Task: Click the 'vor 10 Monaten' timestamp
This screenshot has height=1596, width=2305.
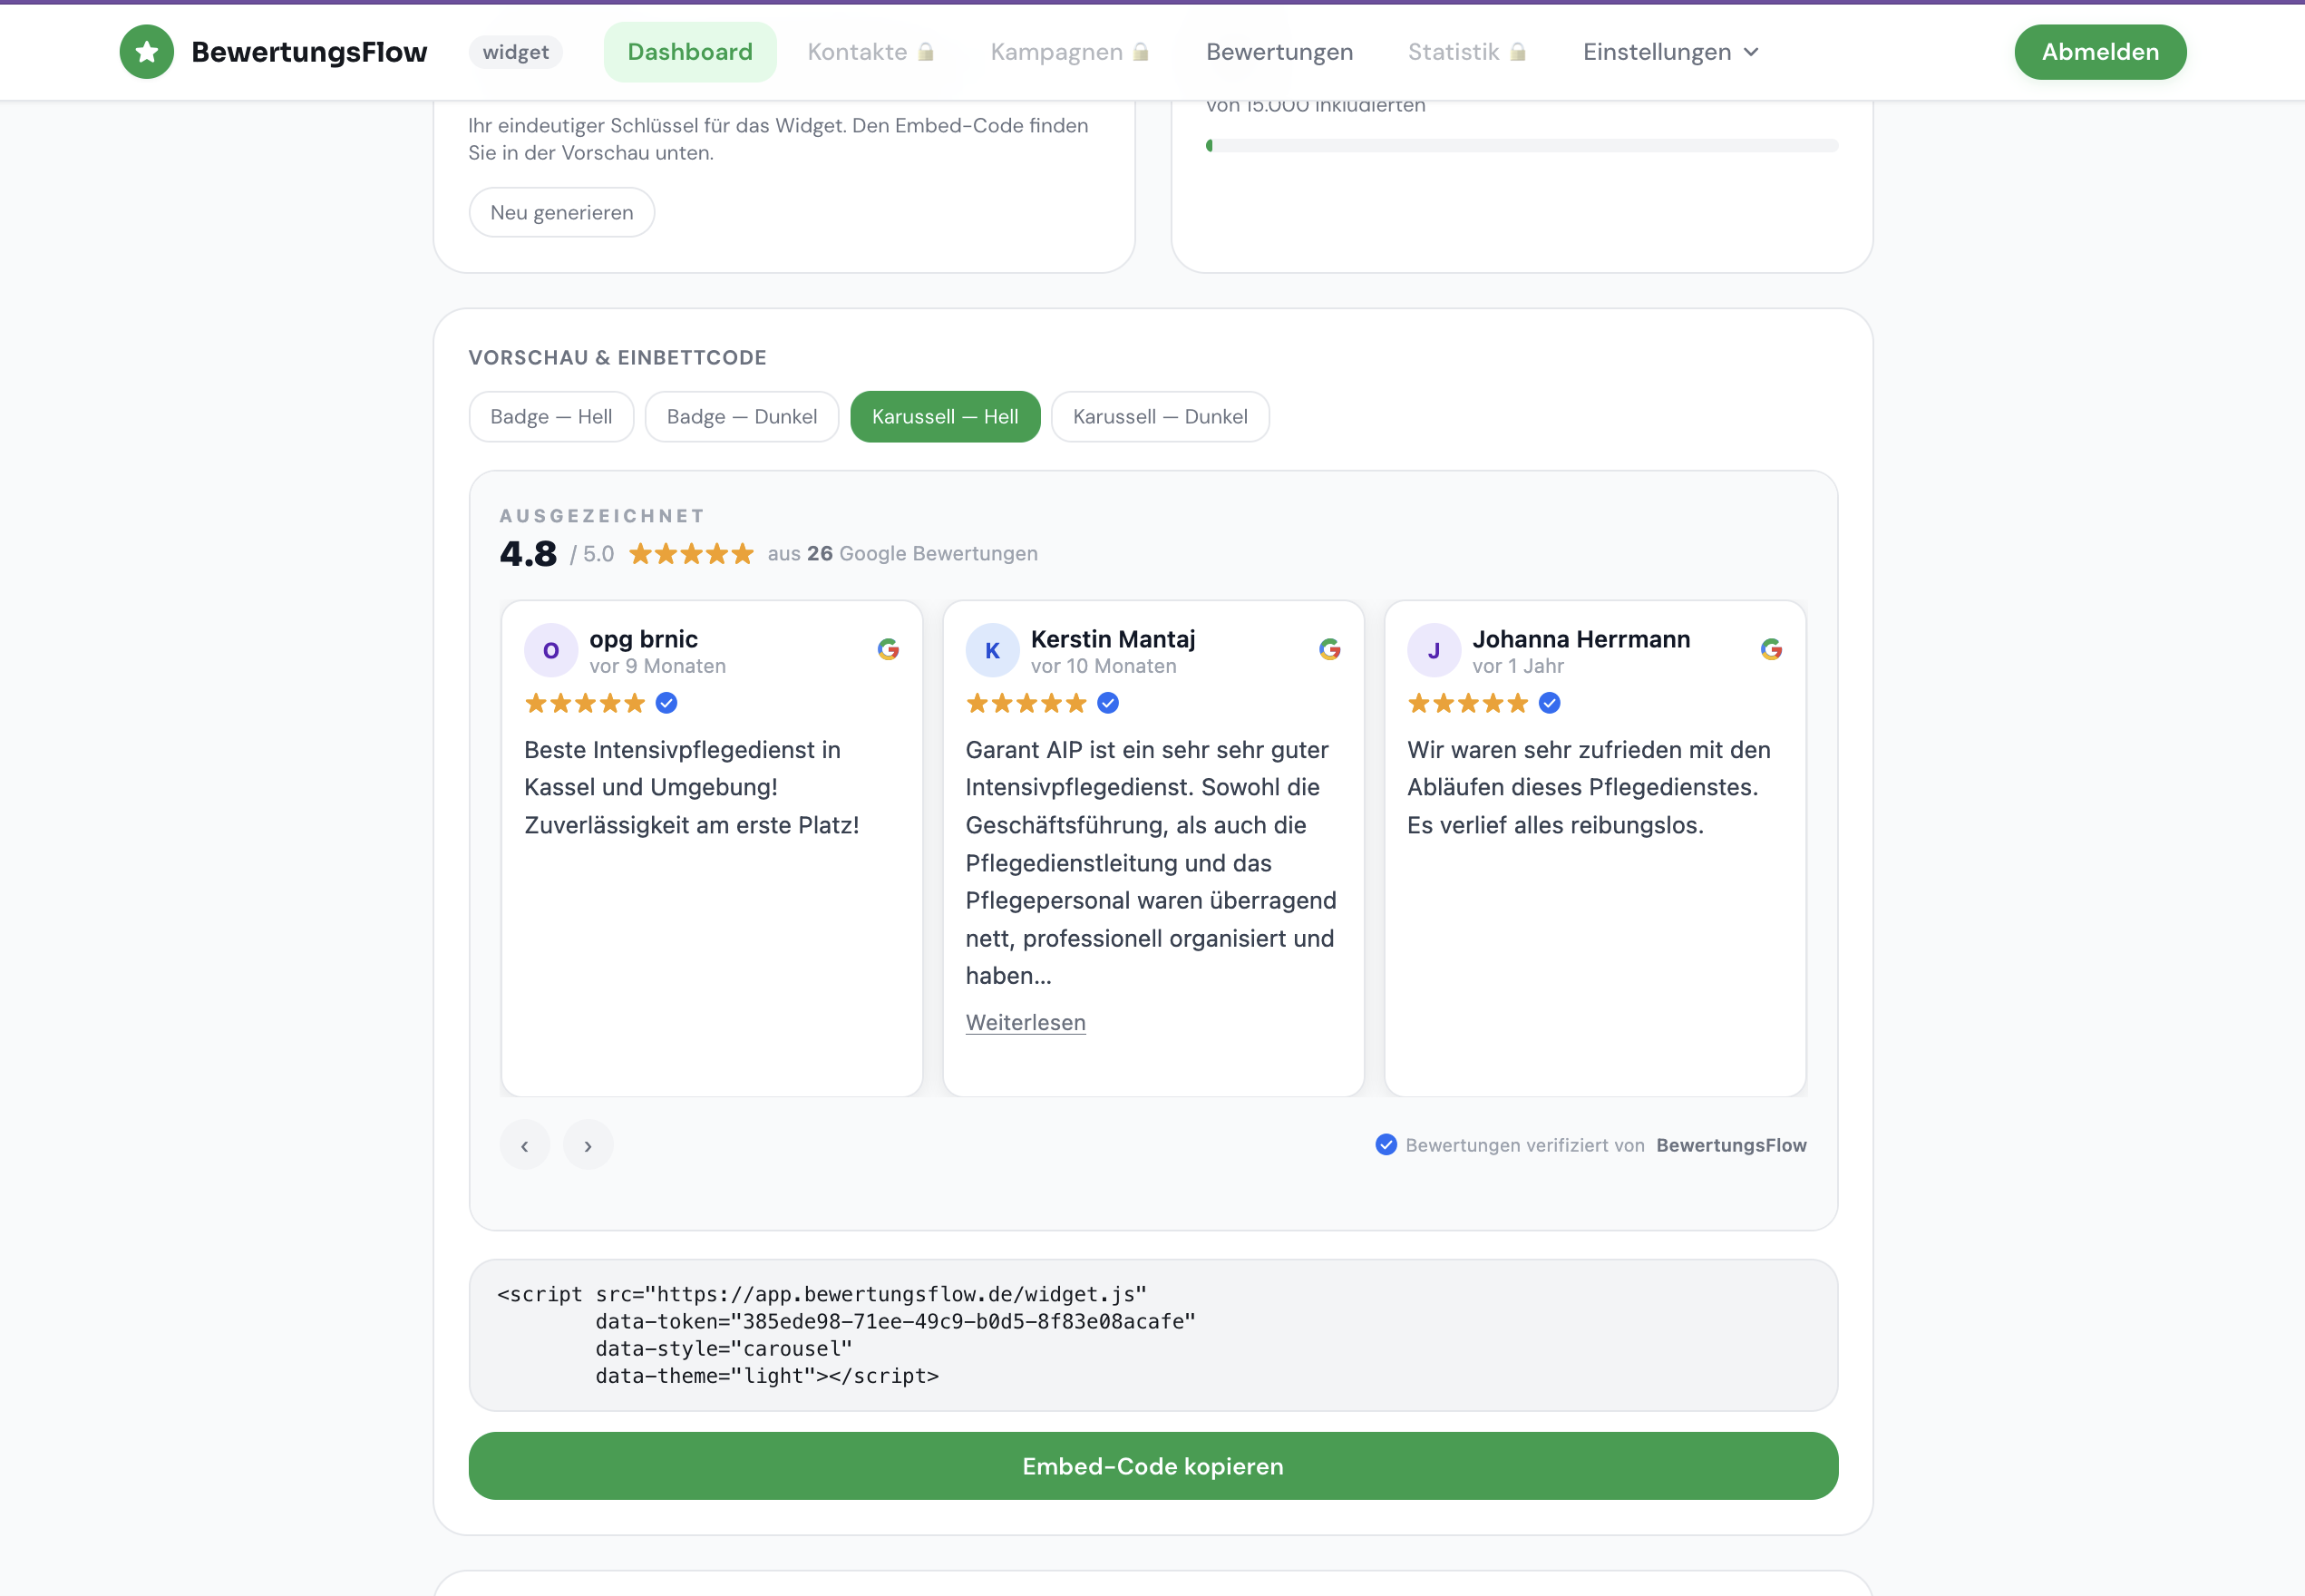Action: (1103, 666)
